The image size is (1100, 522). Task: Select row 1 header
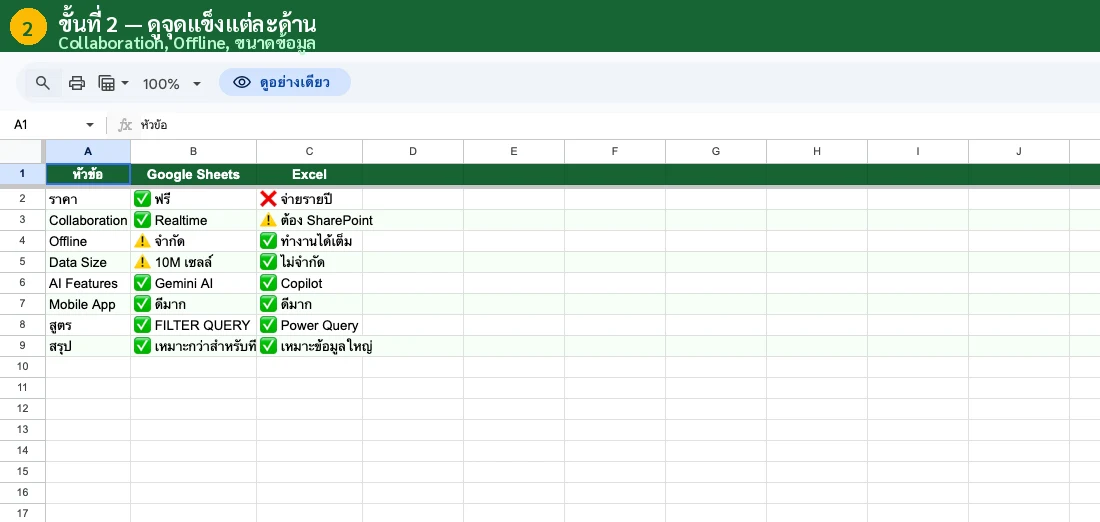click(x=22, y=174)
